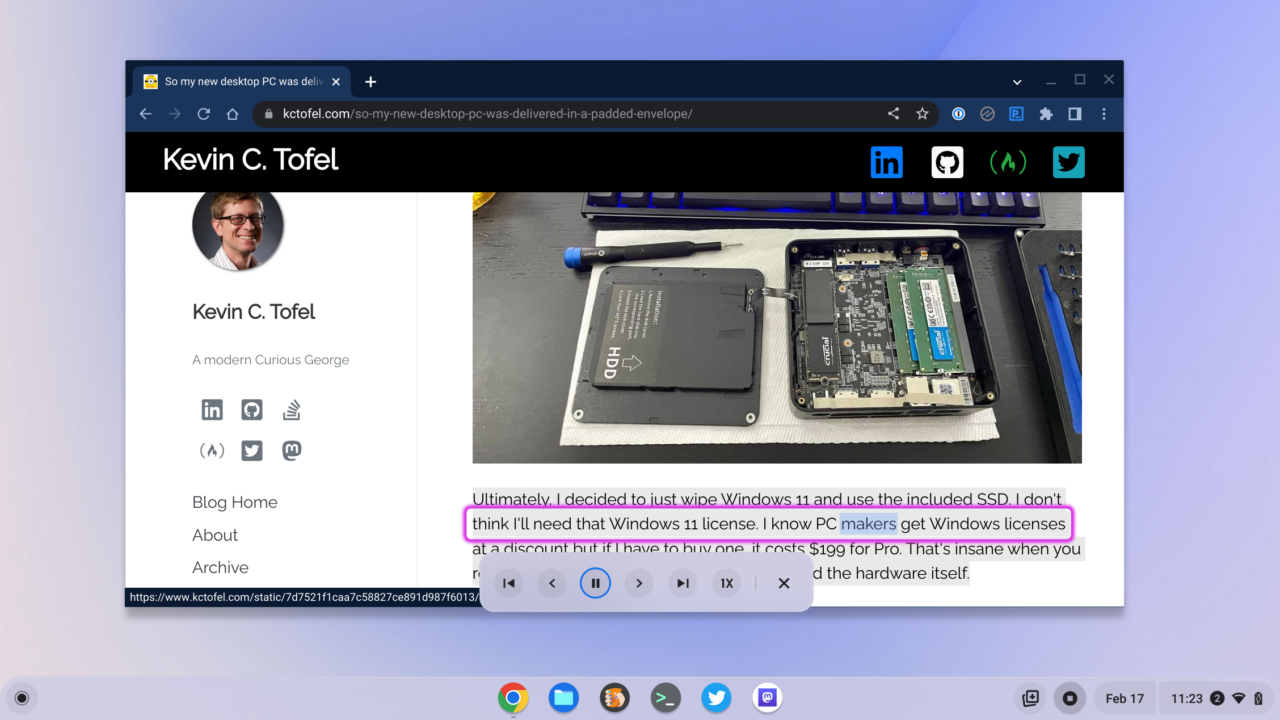
Task: Click the URL in the address bar
Action: (x=487, y=114)
